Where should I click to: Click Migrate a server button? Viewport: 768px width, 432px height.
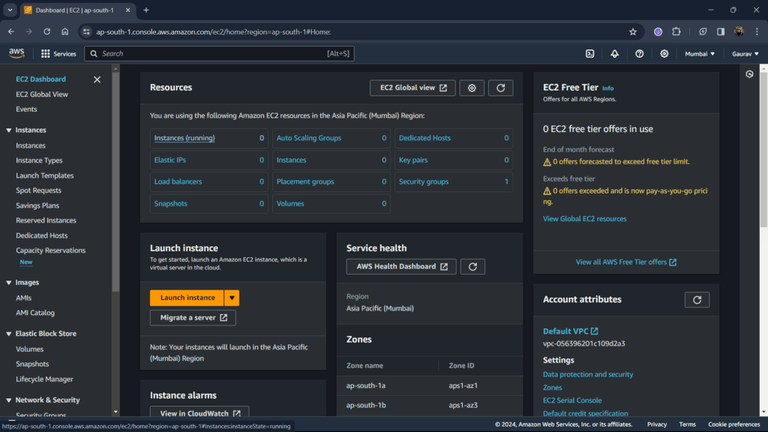[193, 318]
